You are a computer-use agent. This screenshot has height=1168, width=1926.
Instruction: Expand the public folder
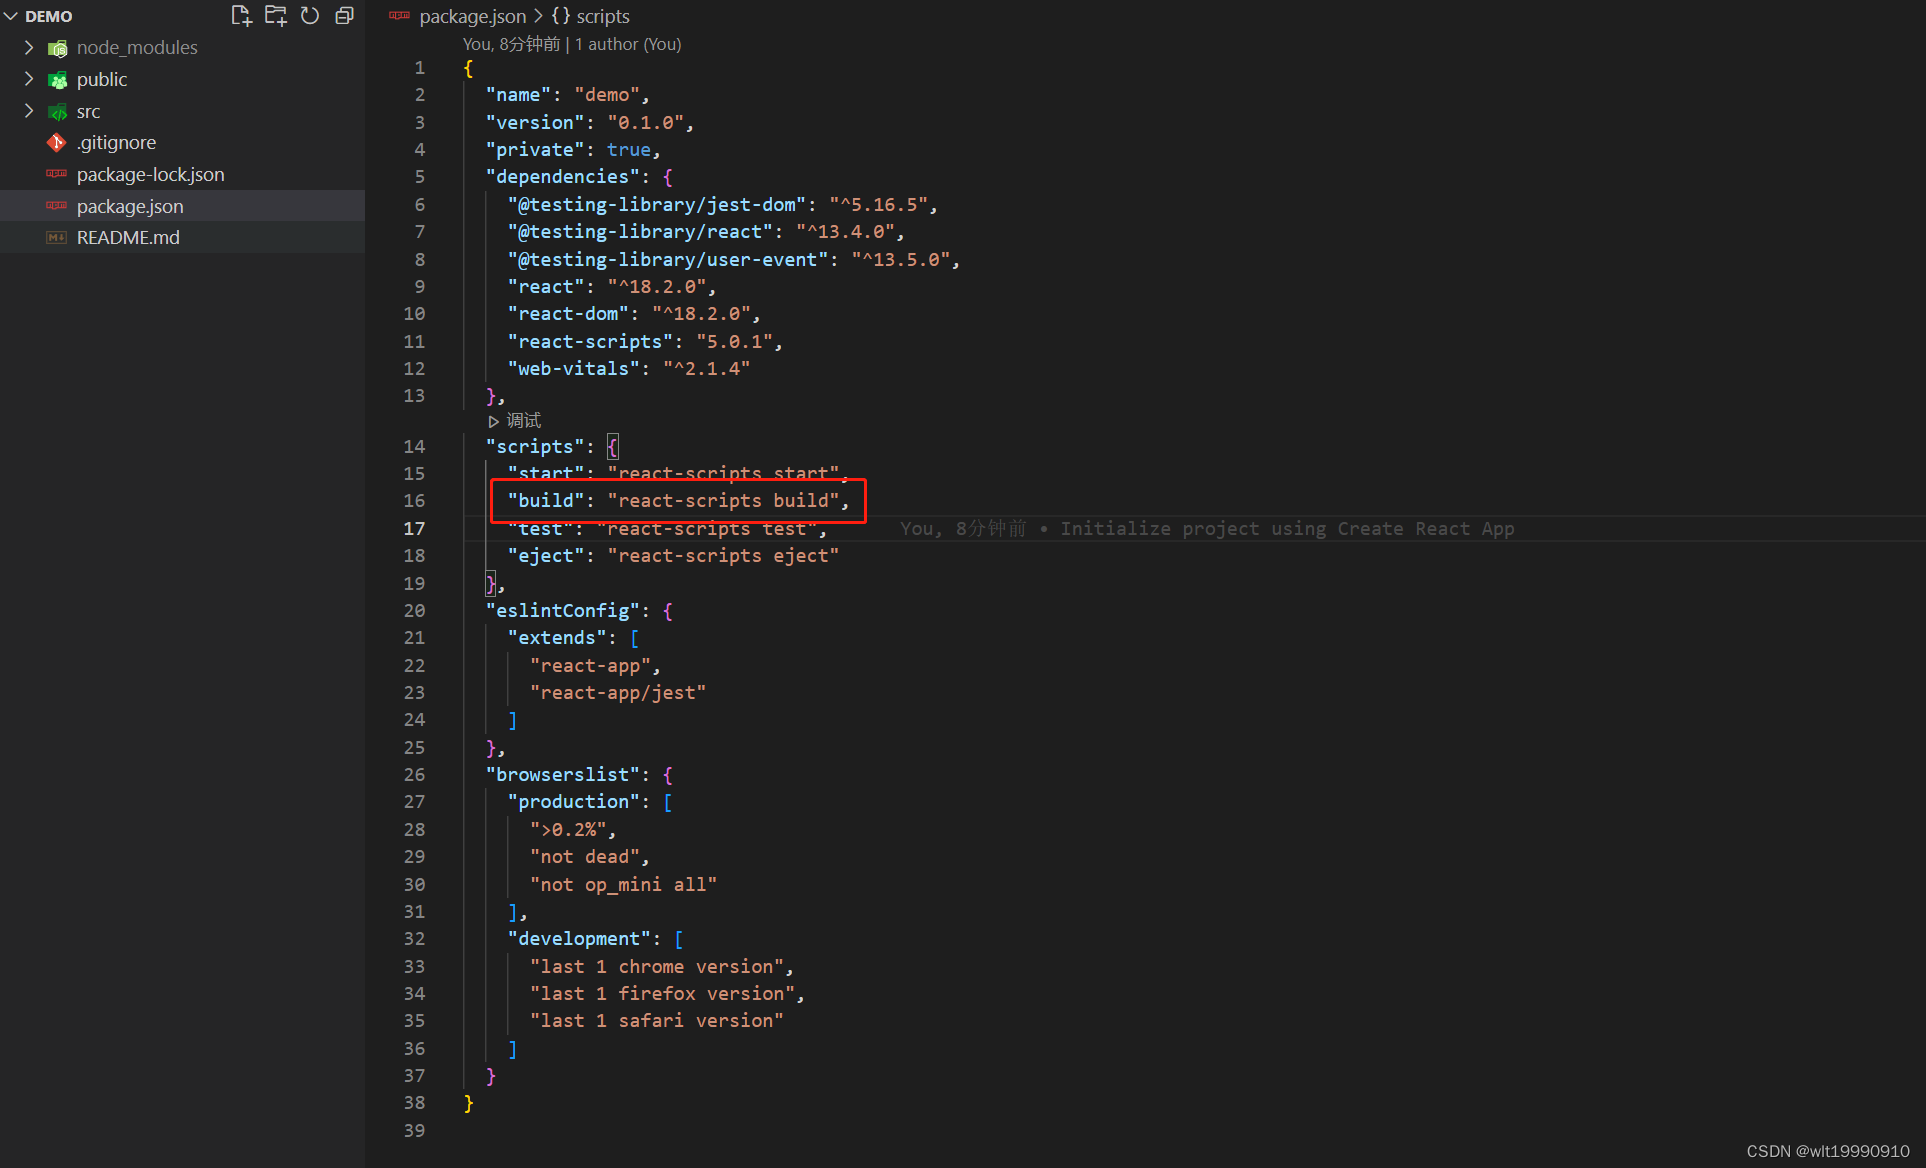pos(29,79)
